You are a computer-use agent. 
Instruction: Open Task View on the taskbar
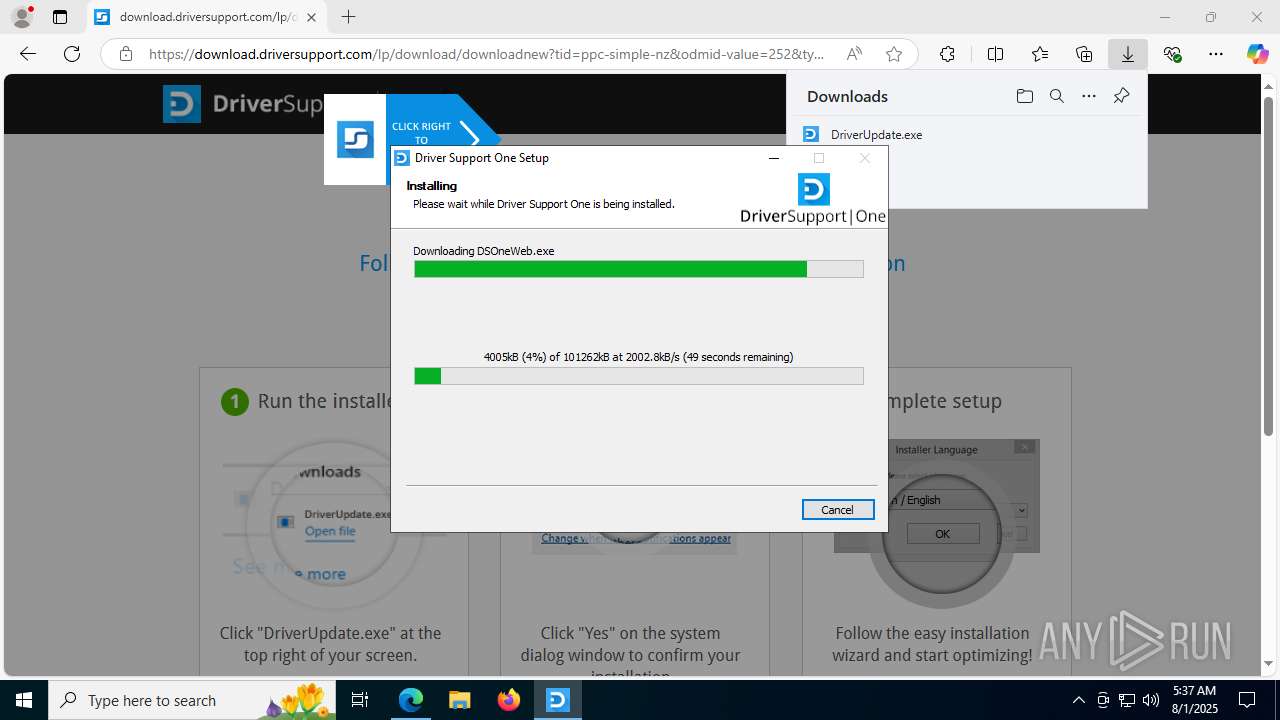(361, 700)
